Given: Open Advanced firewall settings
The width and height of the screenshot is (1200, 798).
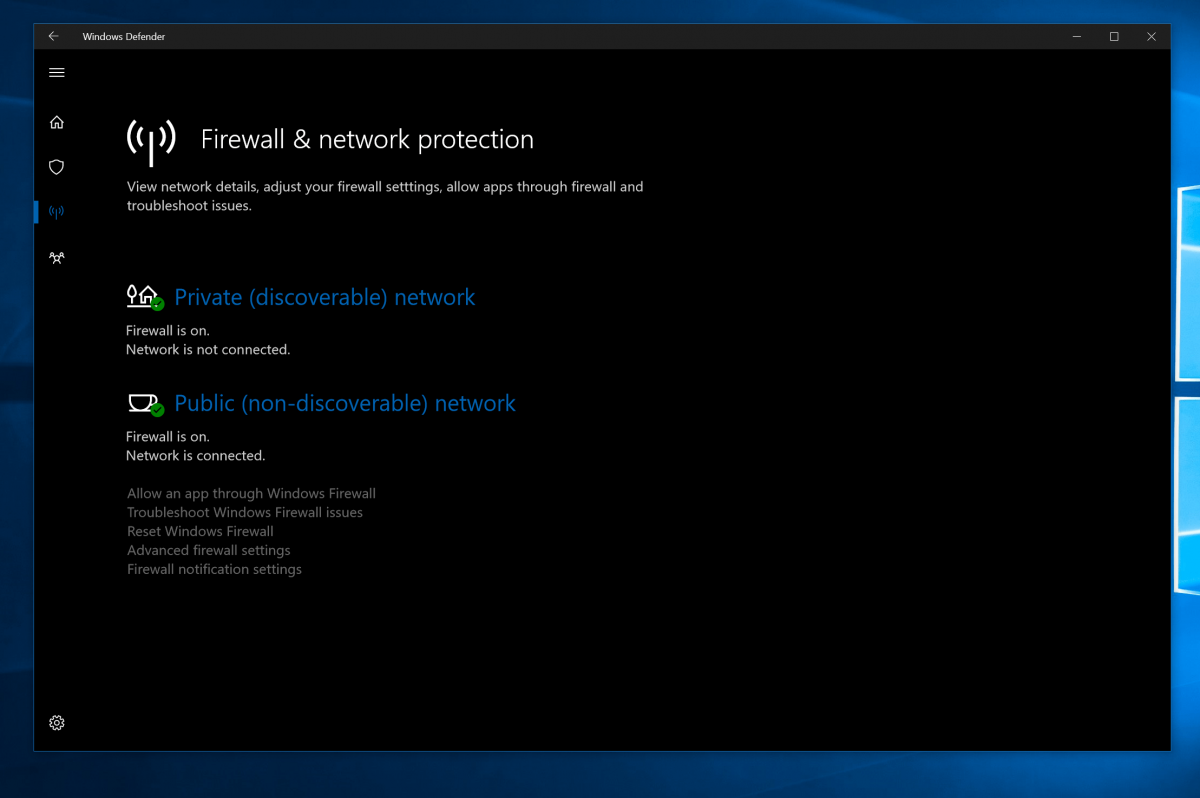Looking at the screenshot, I should click(x=208, y=550).
